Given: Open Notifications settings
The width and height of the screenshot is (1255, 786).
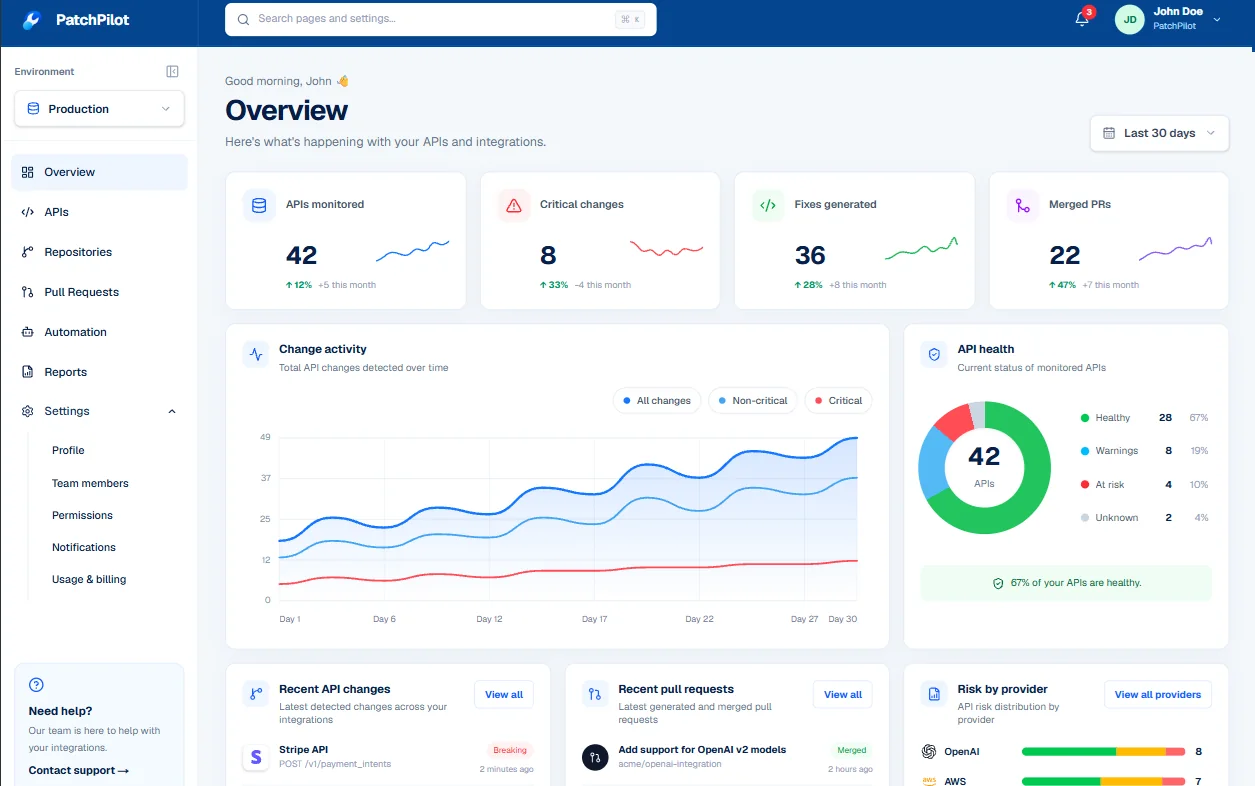Looking at the screenshot, I should (x=84, y=547).
